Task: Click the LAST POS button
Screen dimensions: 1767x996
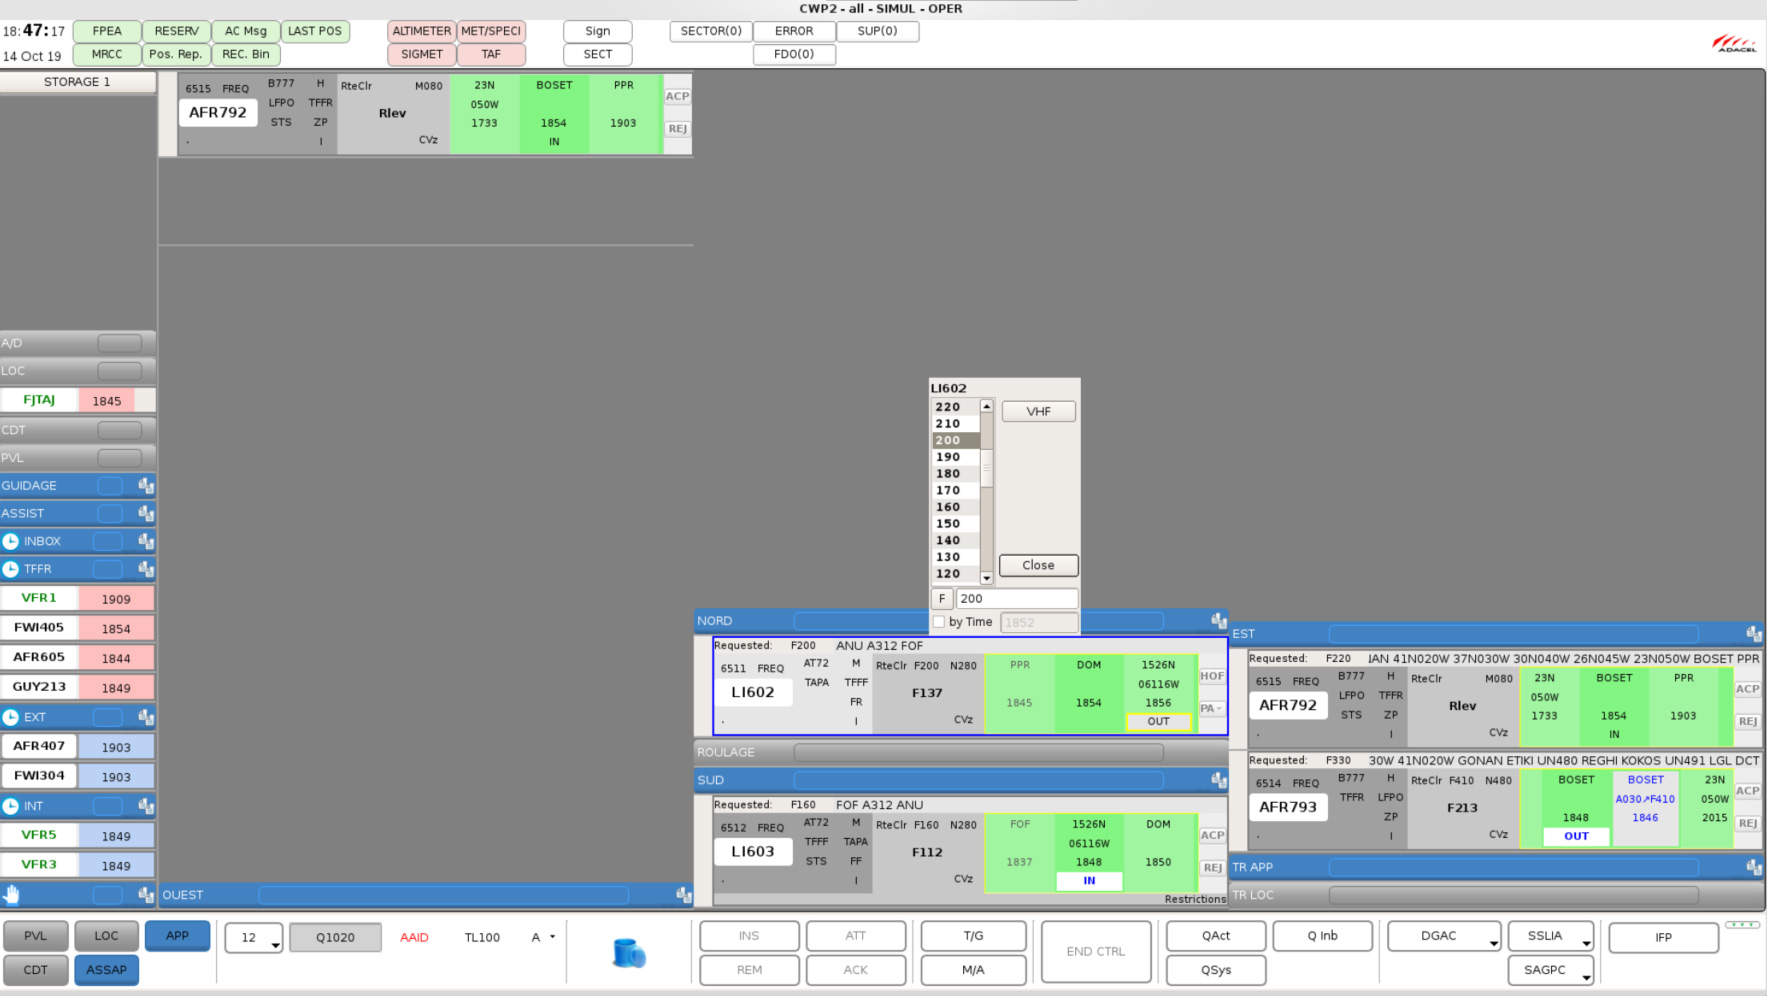Action: click(315, 31)
